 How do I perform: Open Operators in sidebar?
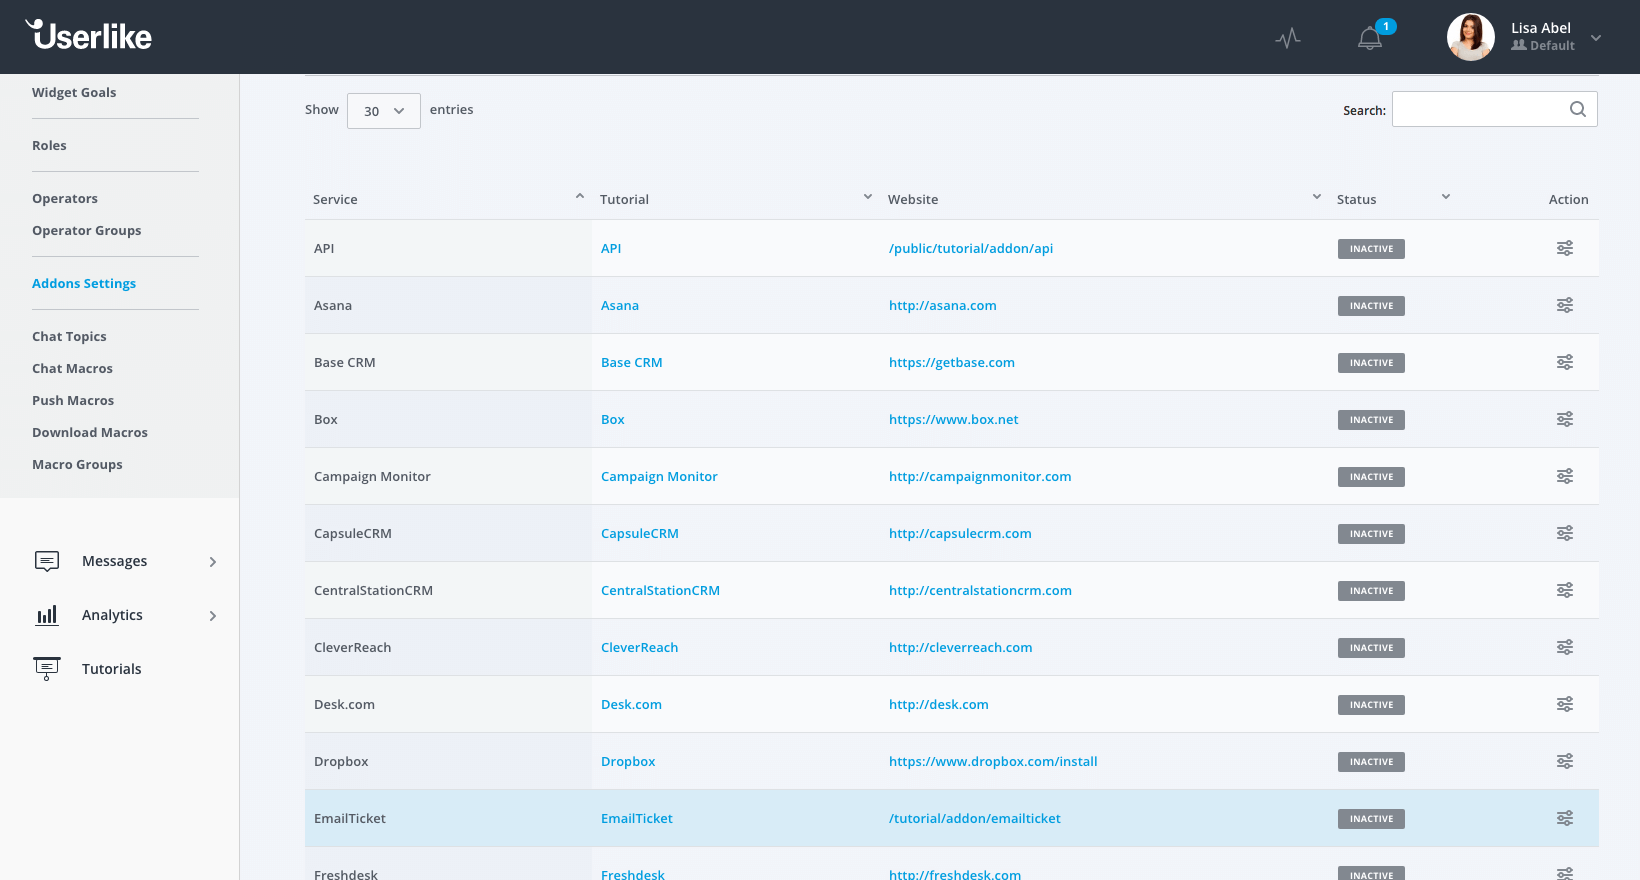pos(65,198)
